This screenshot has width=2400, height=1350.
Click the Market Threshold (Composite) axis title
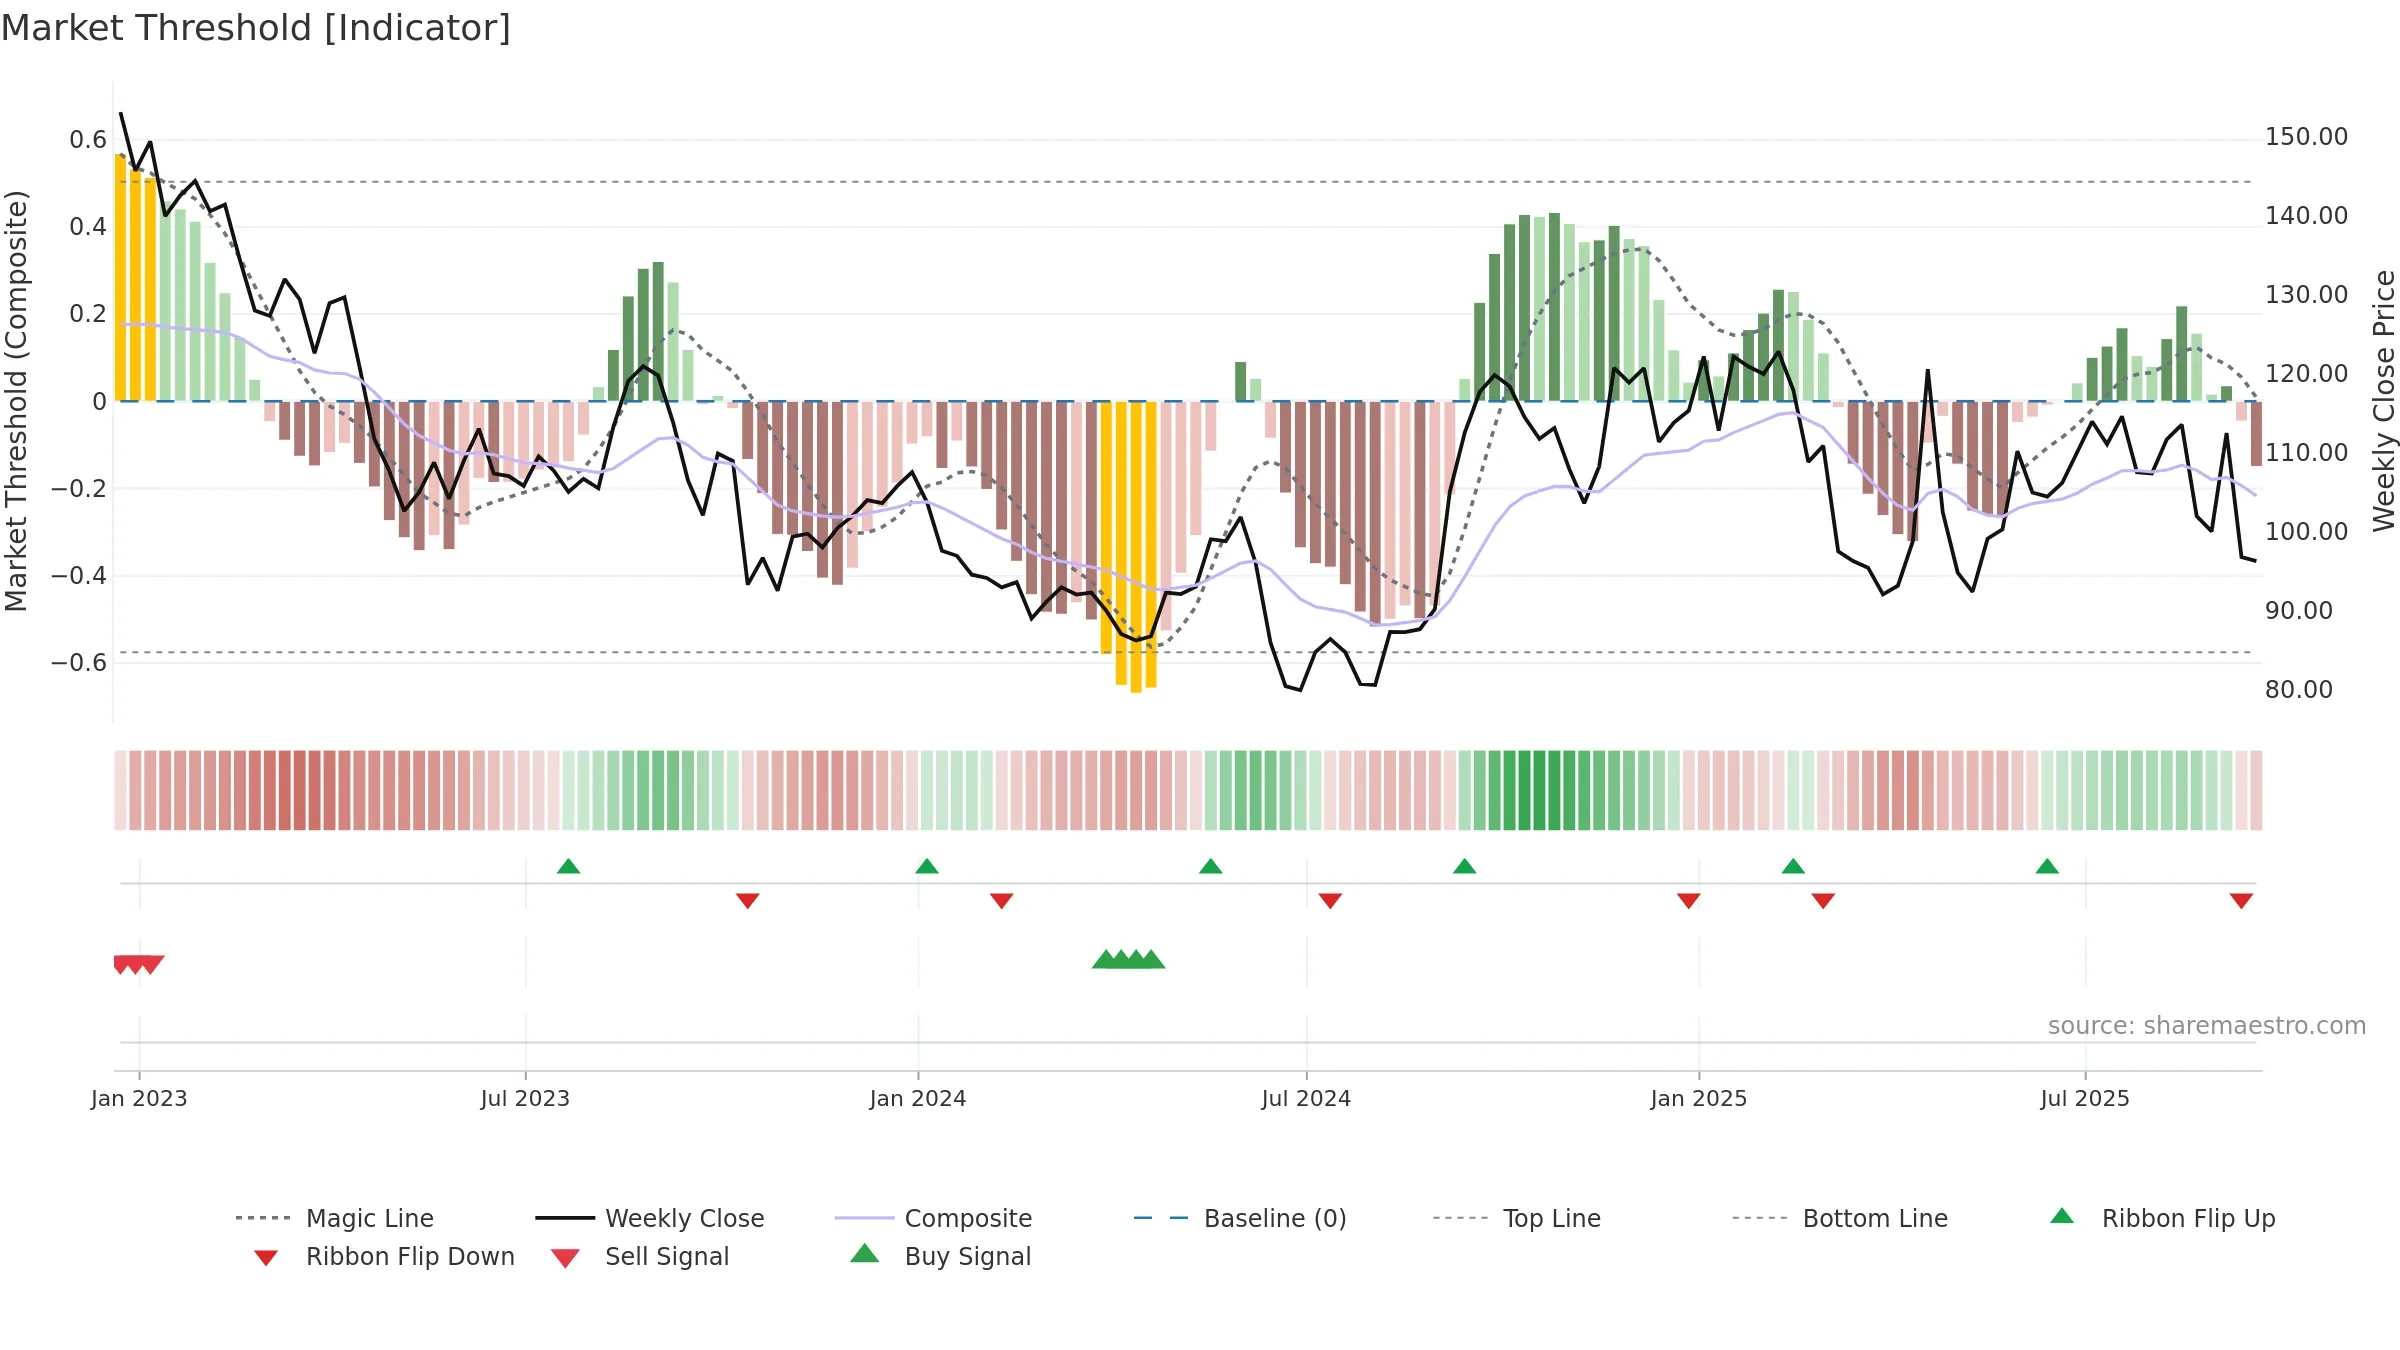coord(16,400)
